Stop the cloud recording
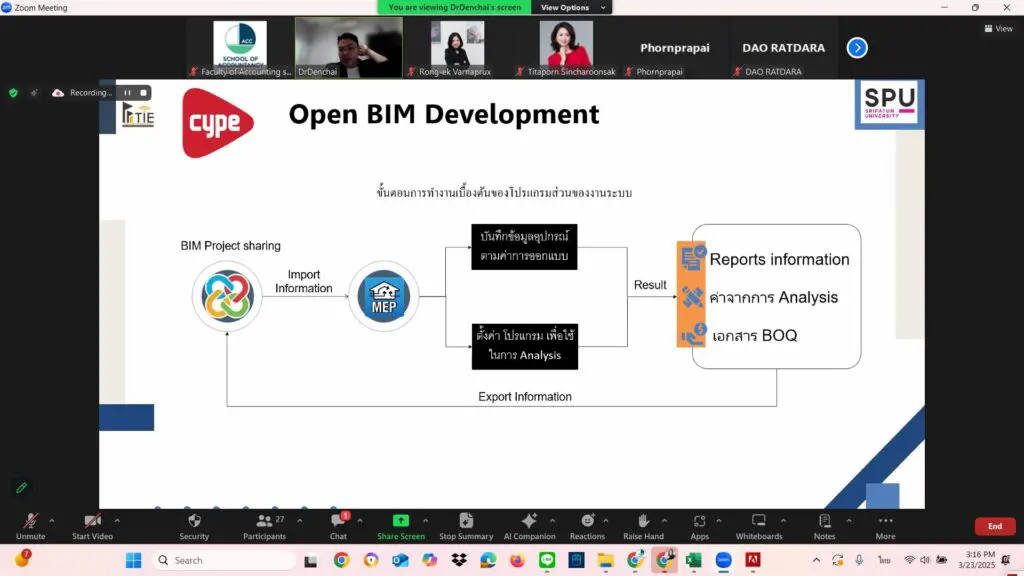This screenshot has width=1024, height=576. [144, 93]
